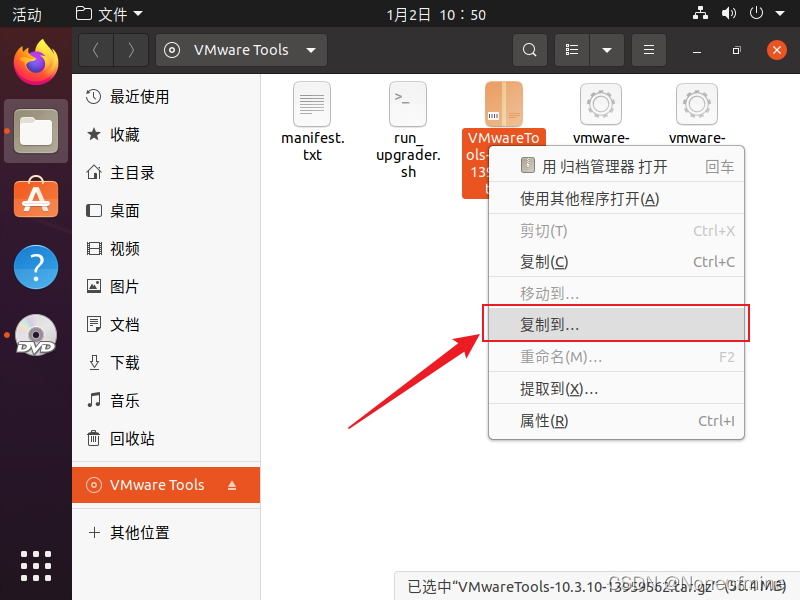Launch Ubuntu Software from dock
Image resolution: width=800 pixels, height=600 pixels.
(x=36, y=198)
